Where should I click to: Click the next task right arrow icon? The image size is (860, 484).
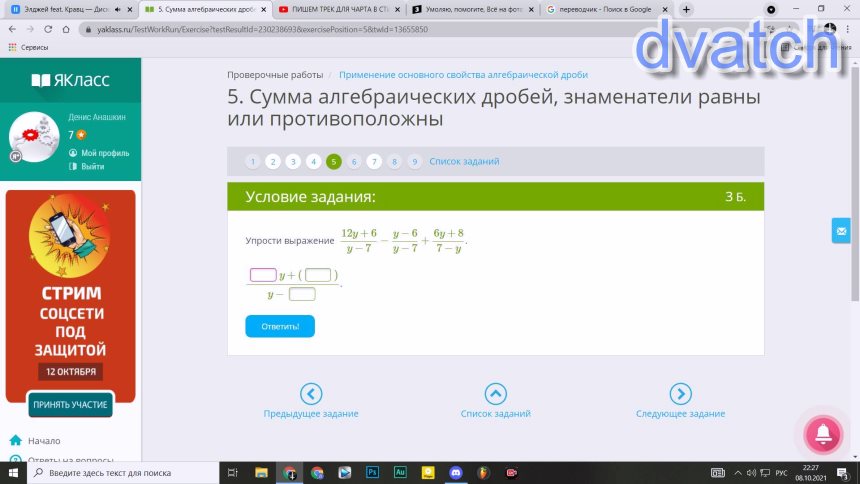[680, 394]
